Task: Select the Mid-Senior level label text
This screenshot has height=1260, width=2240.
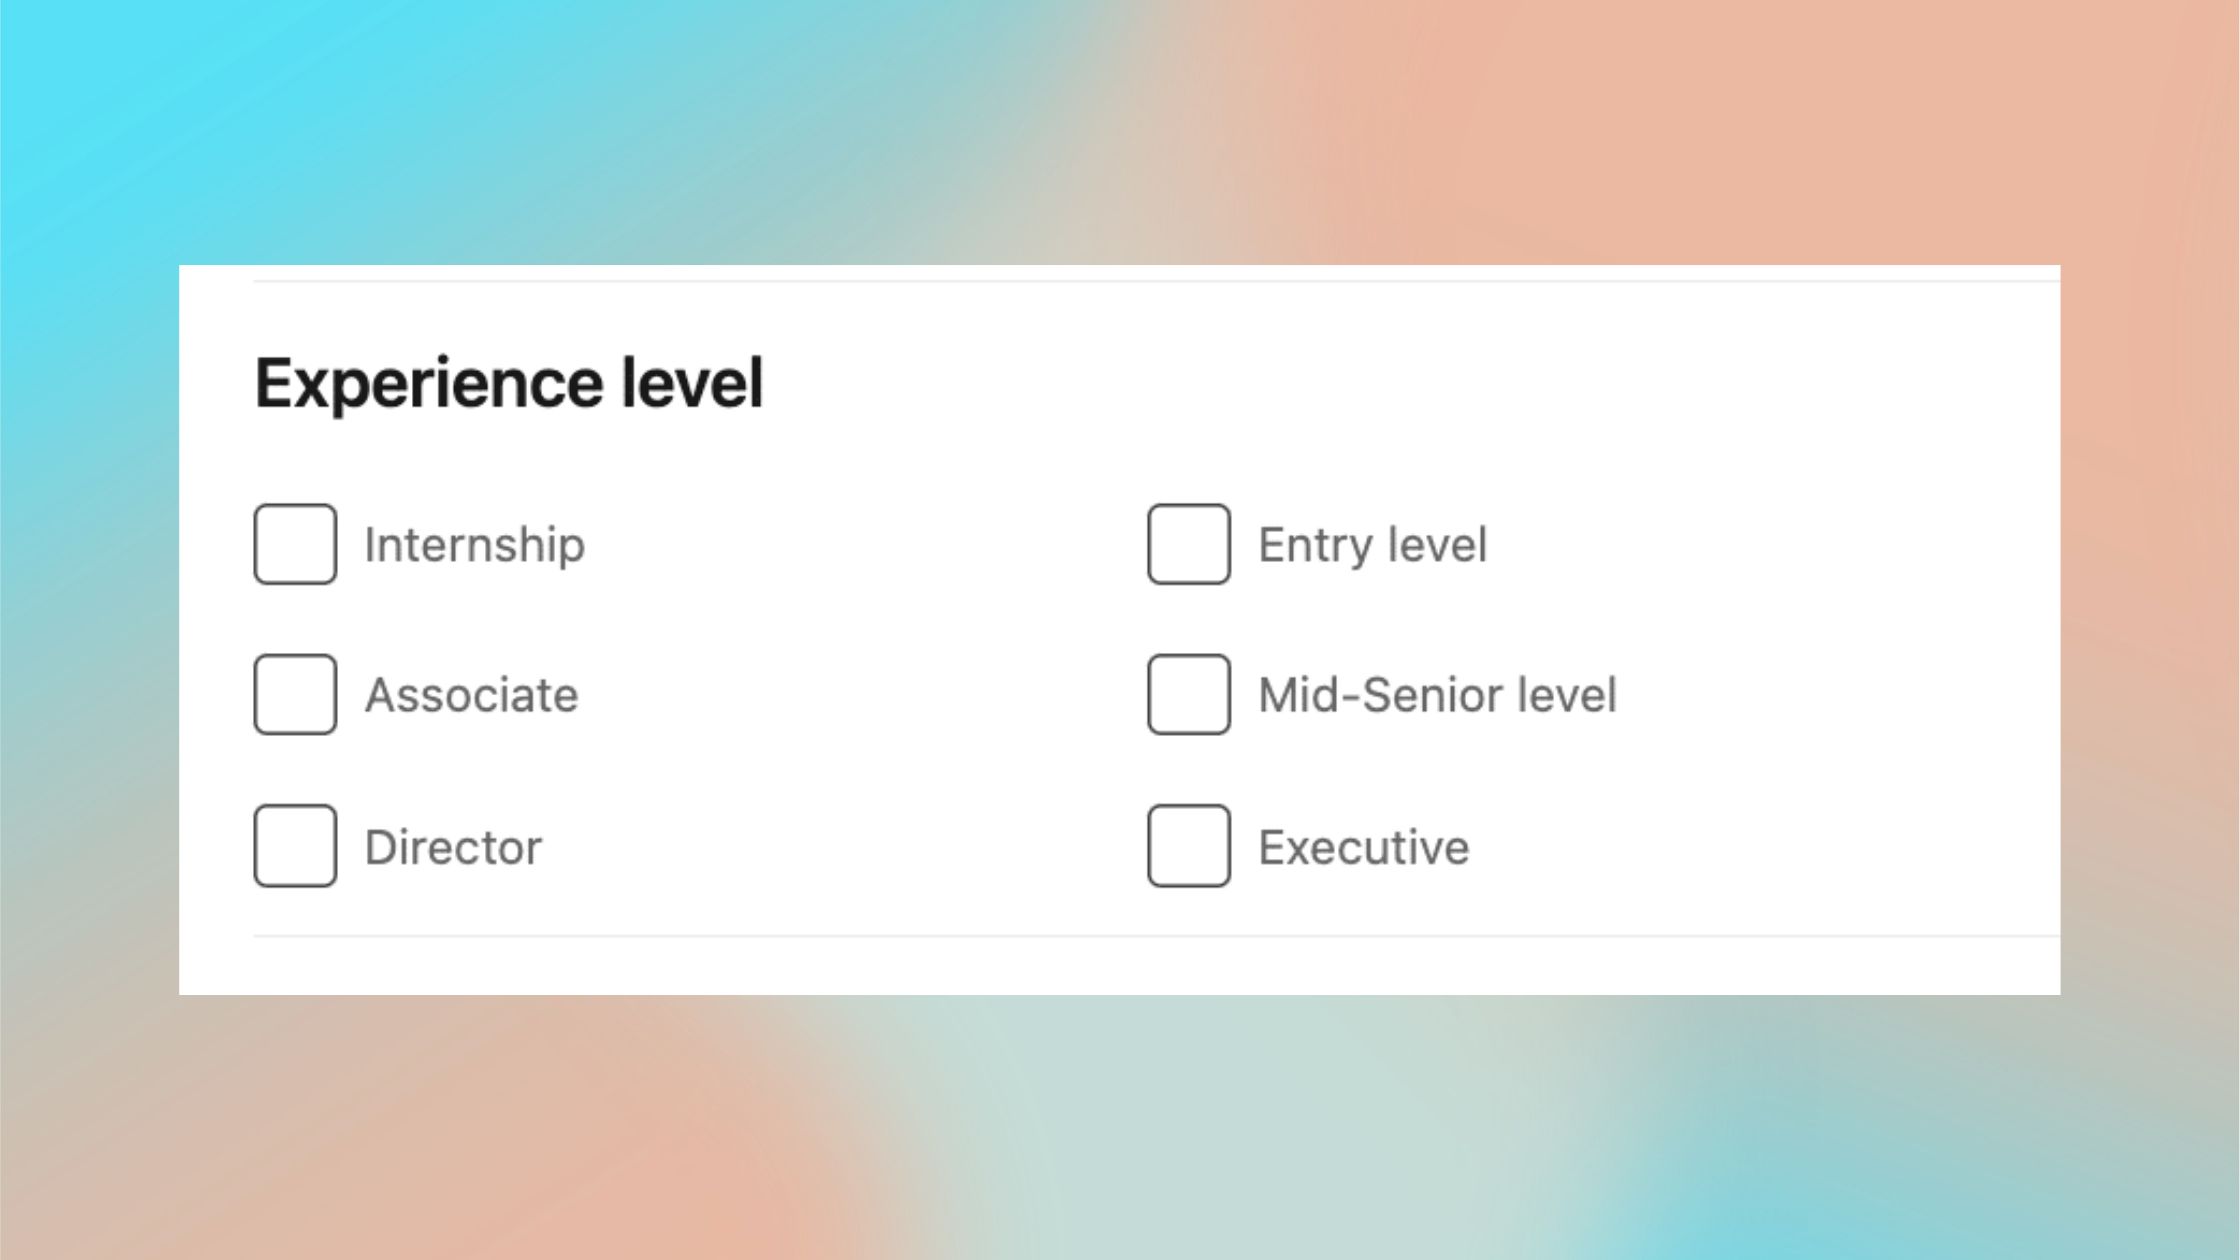Action: click(1438, 695)
